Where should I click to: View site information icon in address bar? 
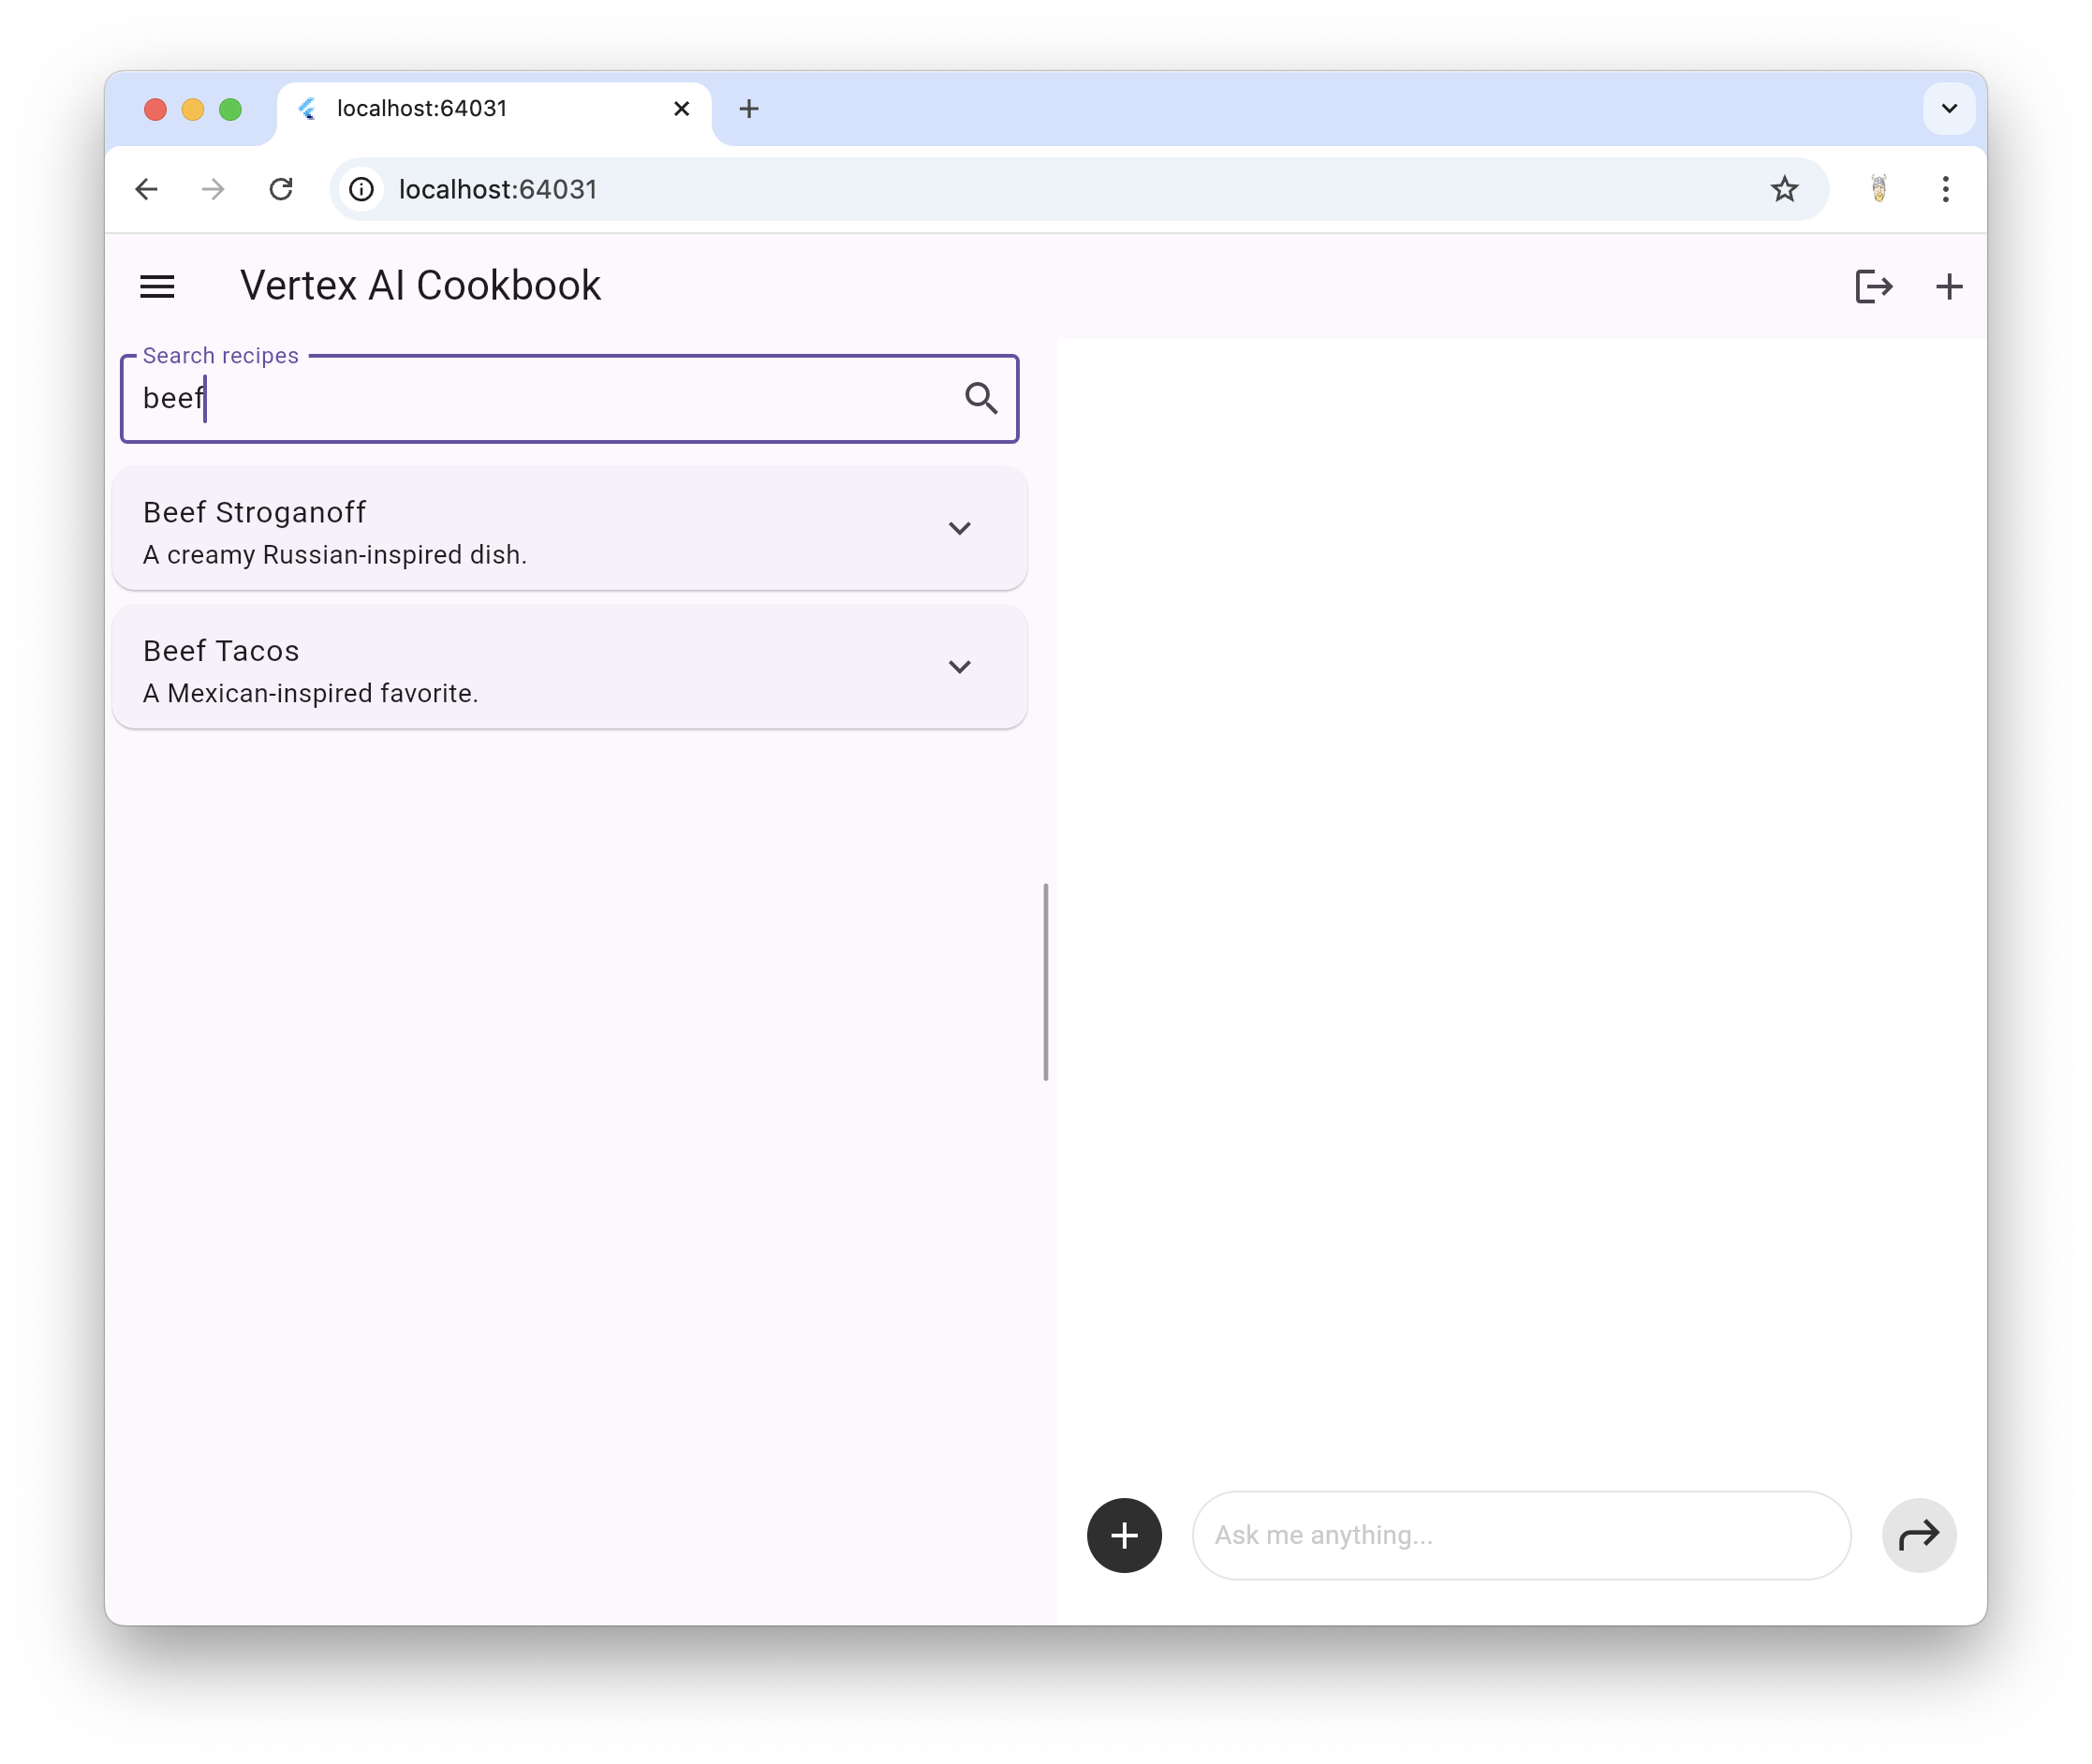point(362,189)
